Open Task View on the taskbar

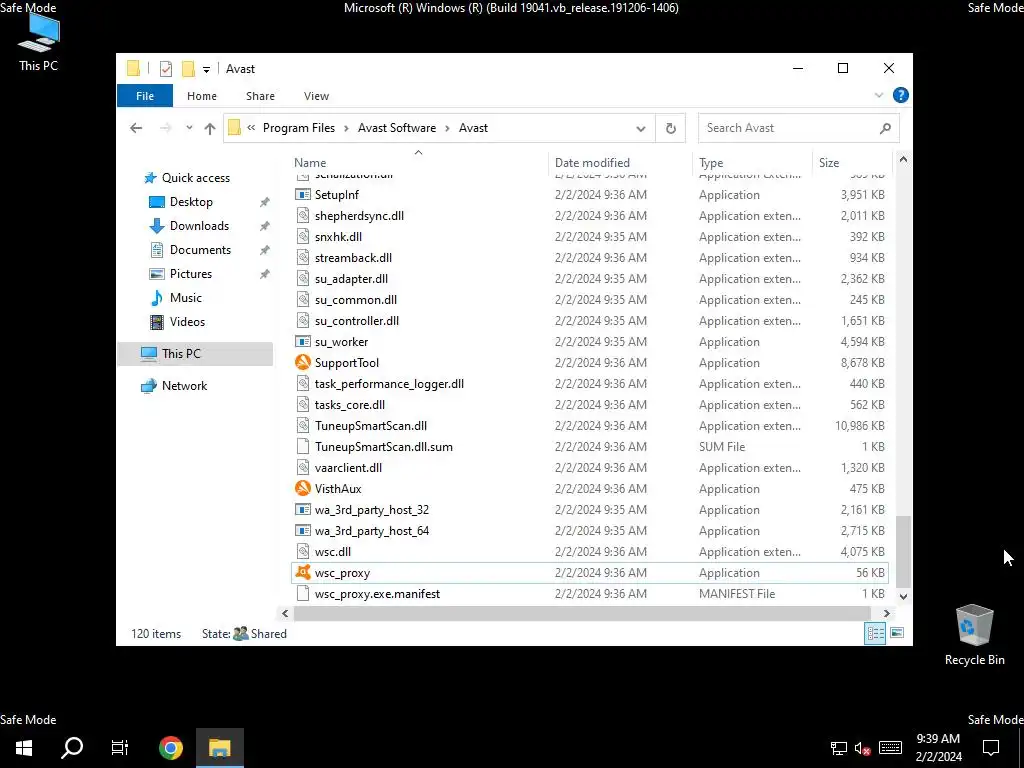[x=120, y=748]
